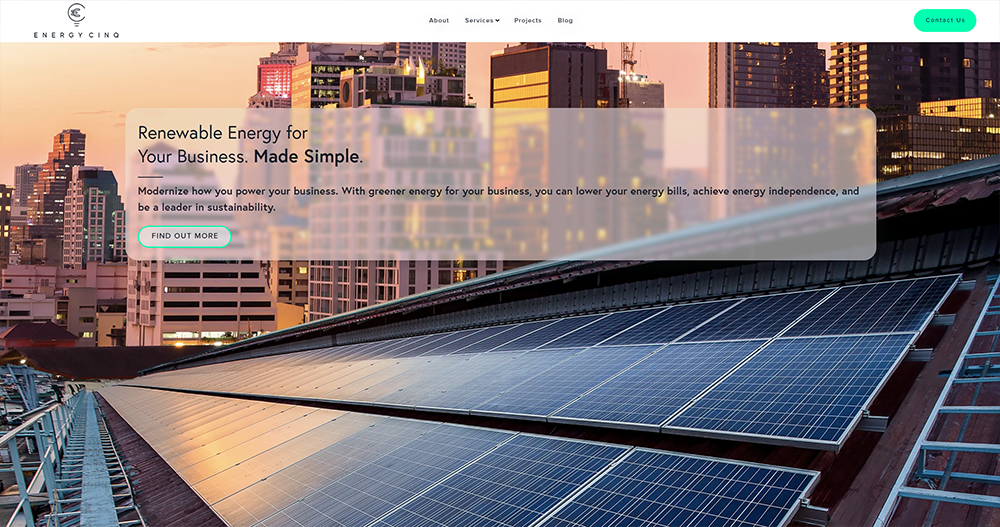Open the Services menu item
The width and height of the screenshot is (1000, 527).
(478, 21)
